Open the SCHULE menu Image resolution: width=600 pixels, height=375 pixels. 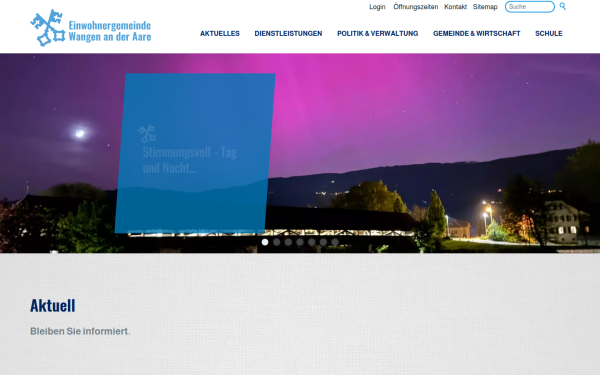[548, 34]
